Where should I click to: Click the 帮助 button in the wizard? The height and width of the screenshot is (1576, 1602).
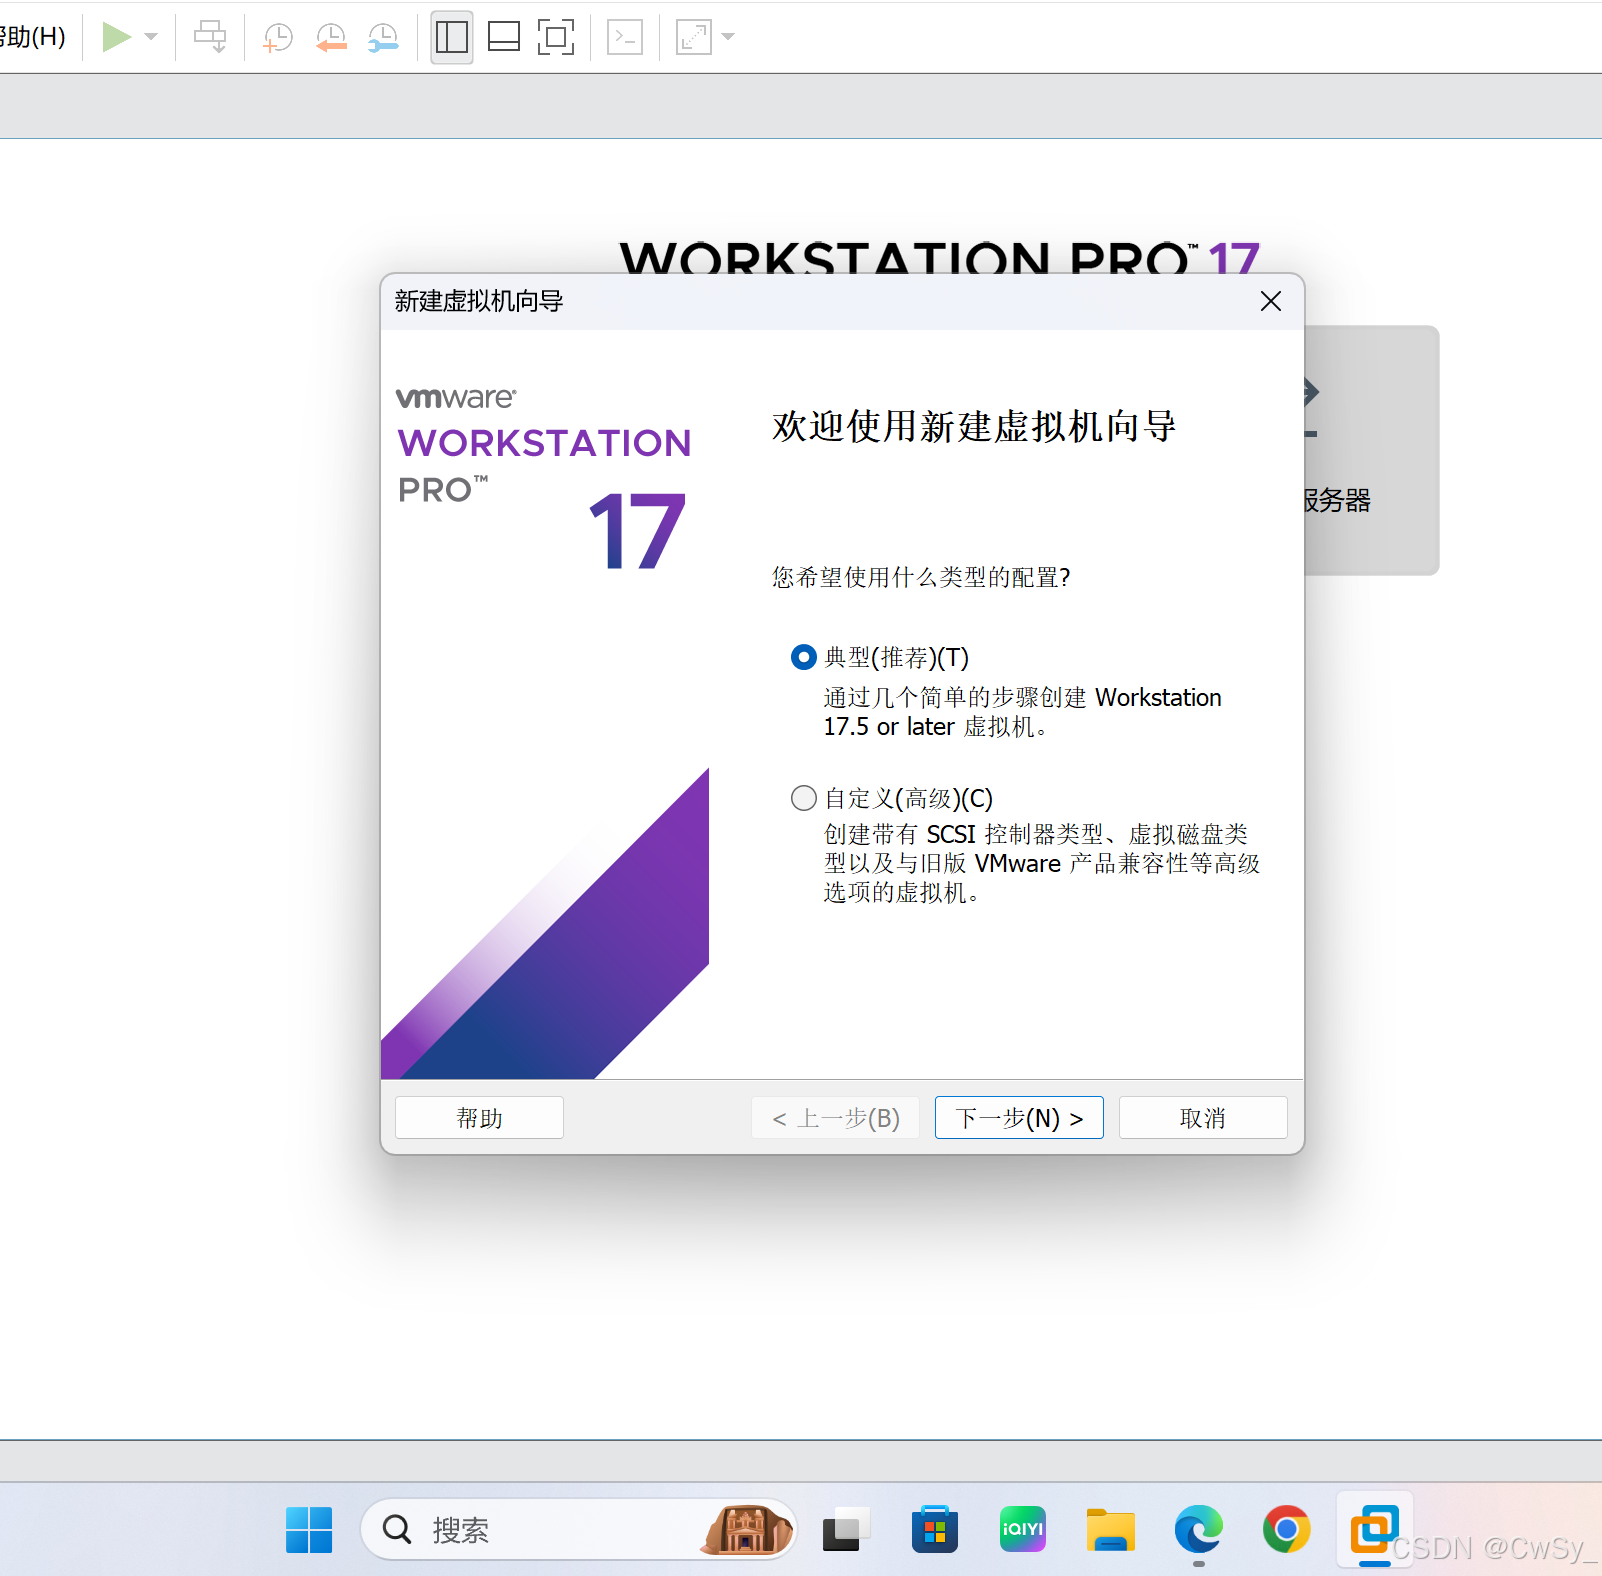[x=479, y=1118]
